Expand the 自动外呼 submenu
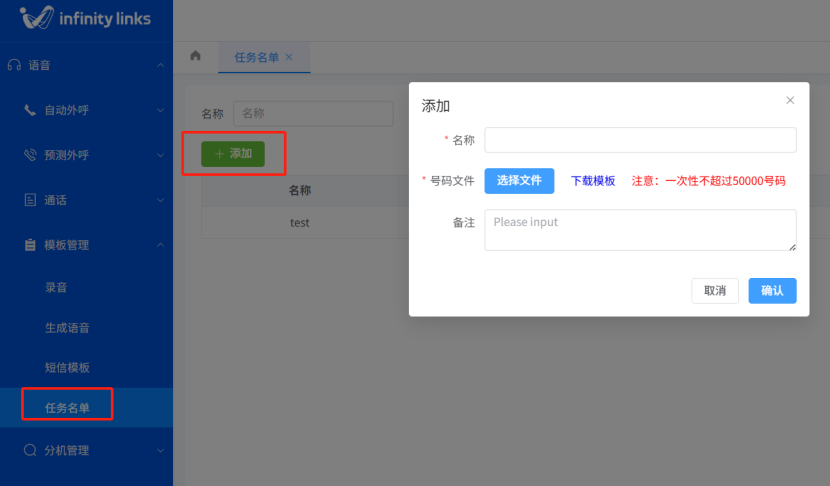 point(160,110)
